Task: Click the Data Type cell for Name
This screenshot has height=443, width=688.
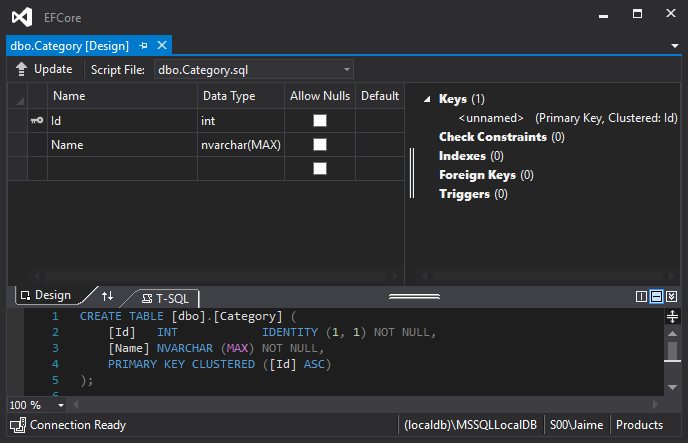Action: point(240,145)
